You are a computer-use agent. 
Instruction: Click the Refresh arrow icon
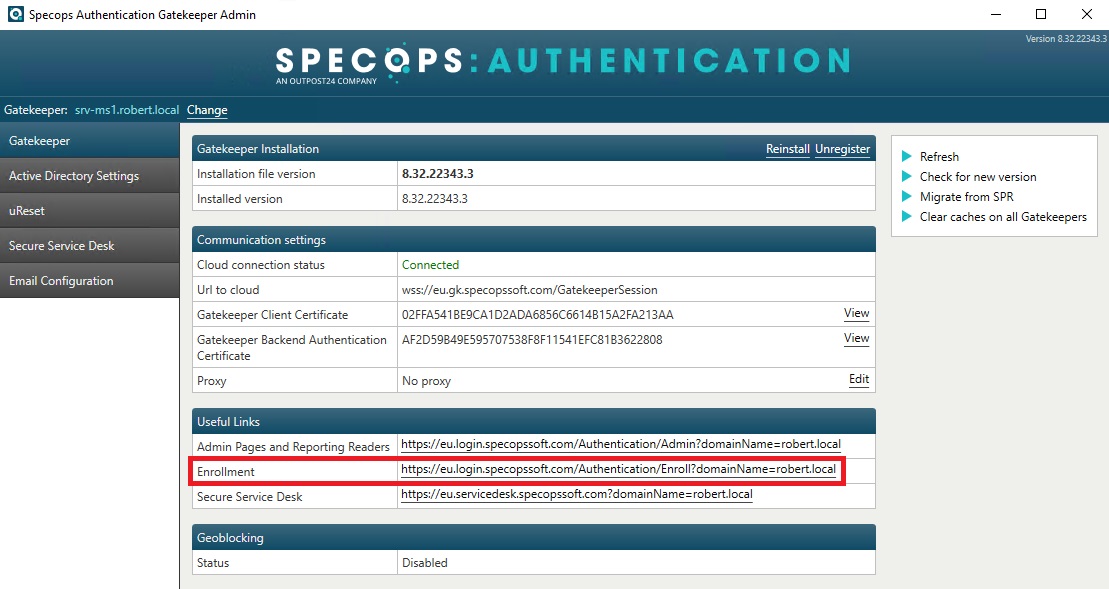point(907,156)
